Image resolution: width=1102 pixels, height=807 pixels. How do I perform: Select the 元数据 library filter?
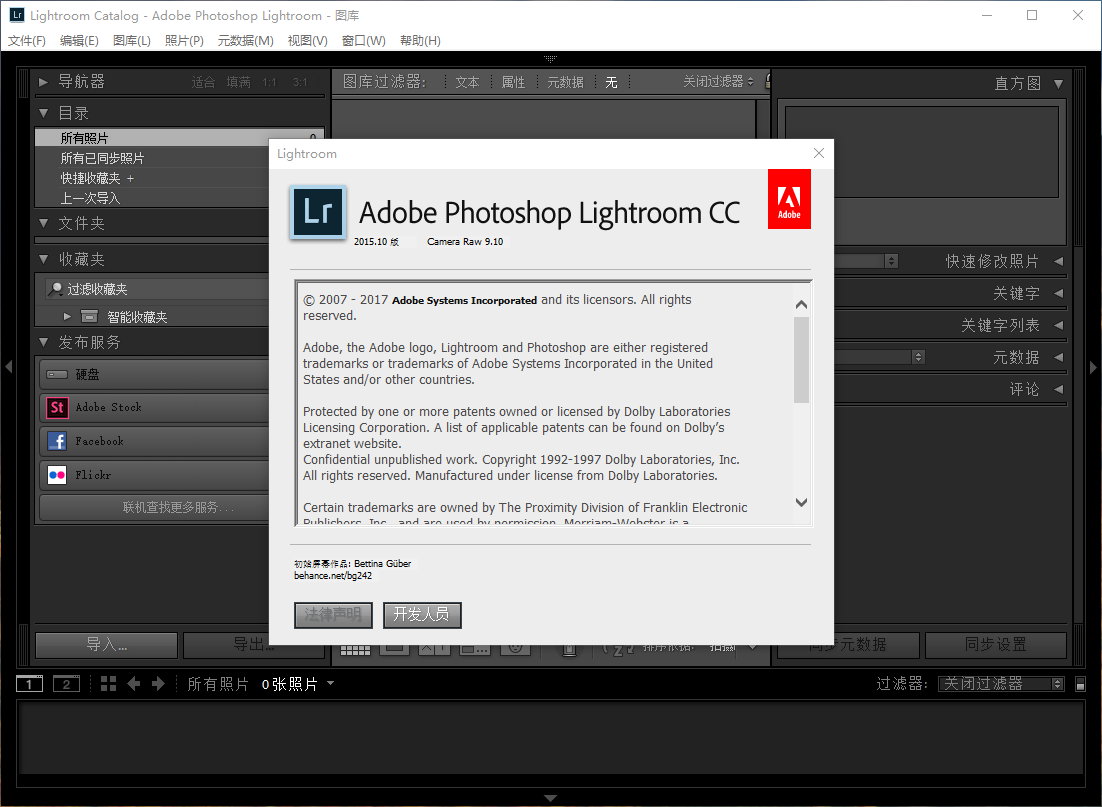click(565, 82)
